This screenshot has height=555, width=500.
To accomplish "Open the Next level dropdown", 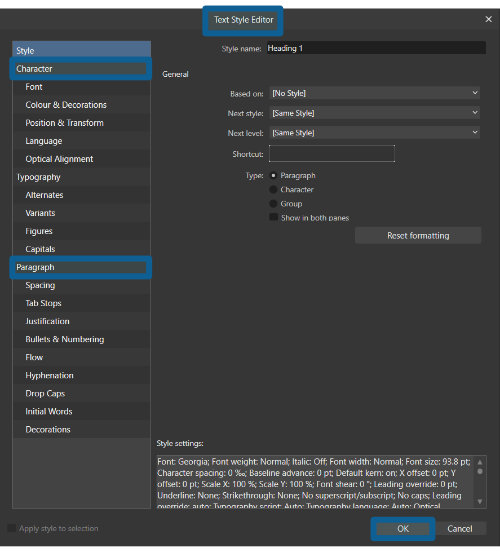I will 374,133.
